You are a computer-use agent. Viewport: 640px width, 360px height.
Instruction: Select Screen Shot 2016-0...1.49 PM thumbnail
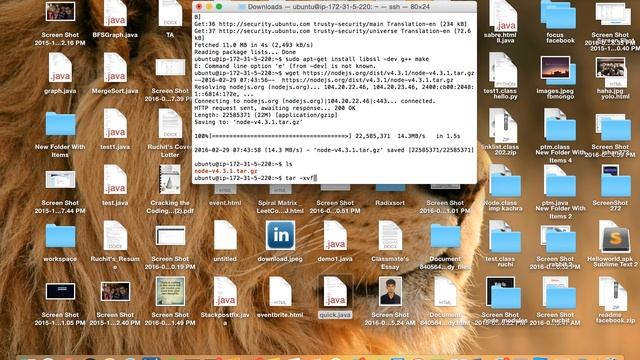coord(170,292)
